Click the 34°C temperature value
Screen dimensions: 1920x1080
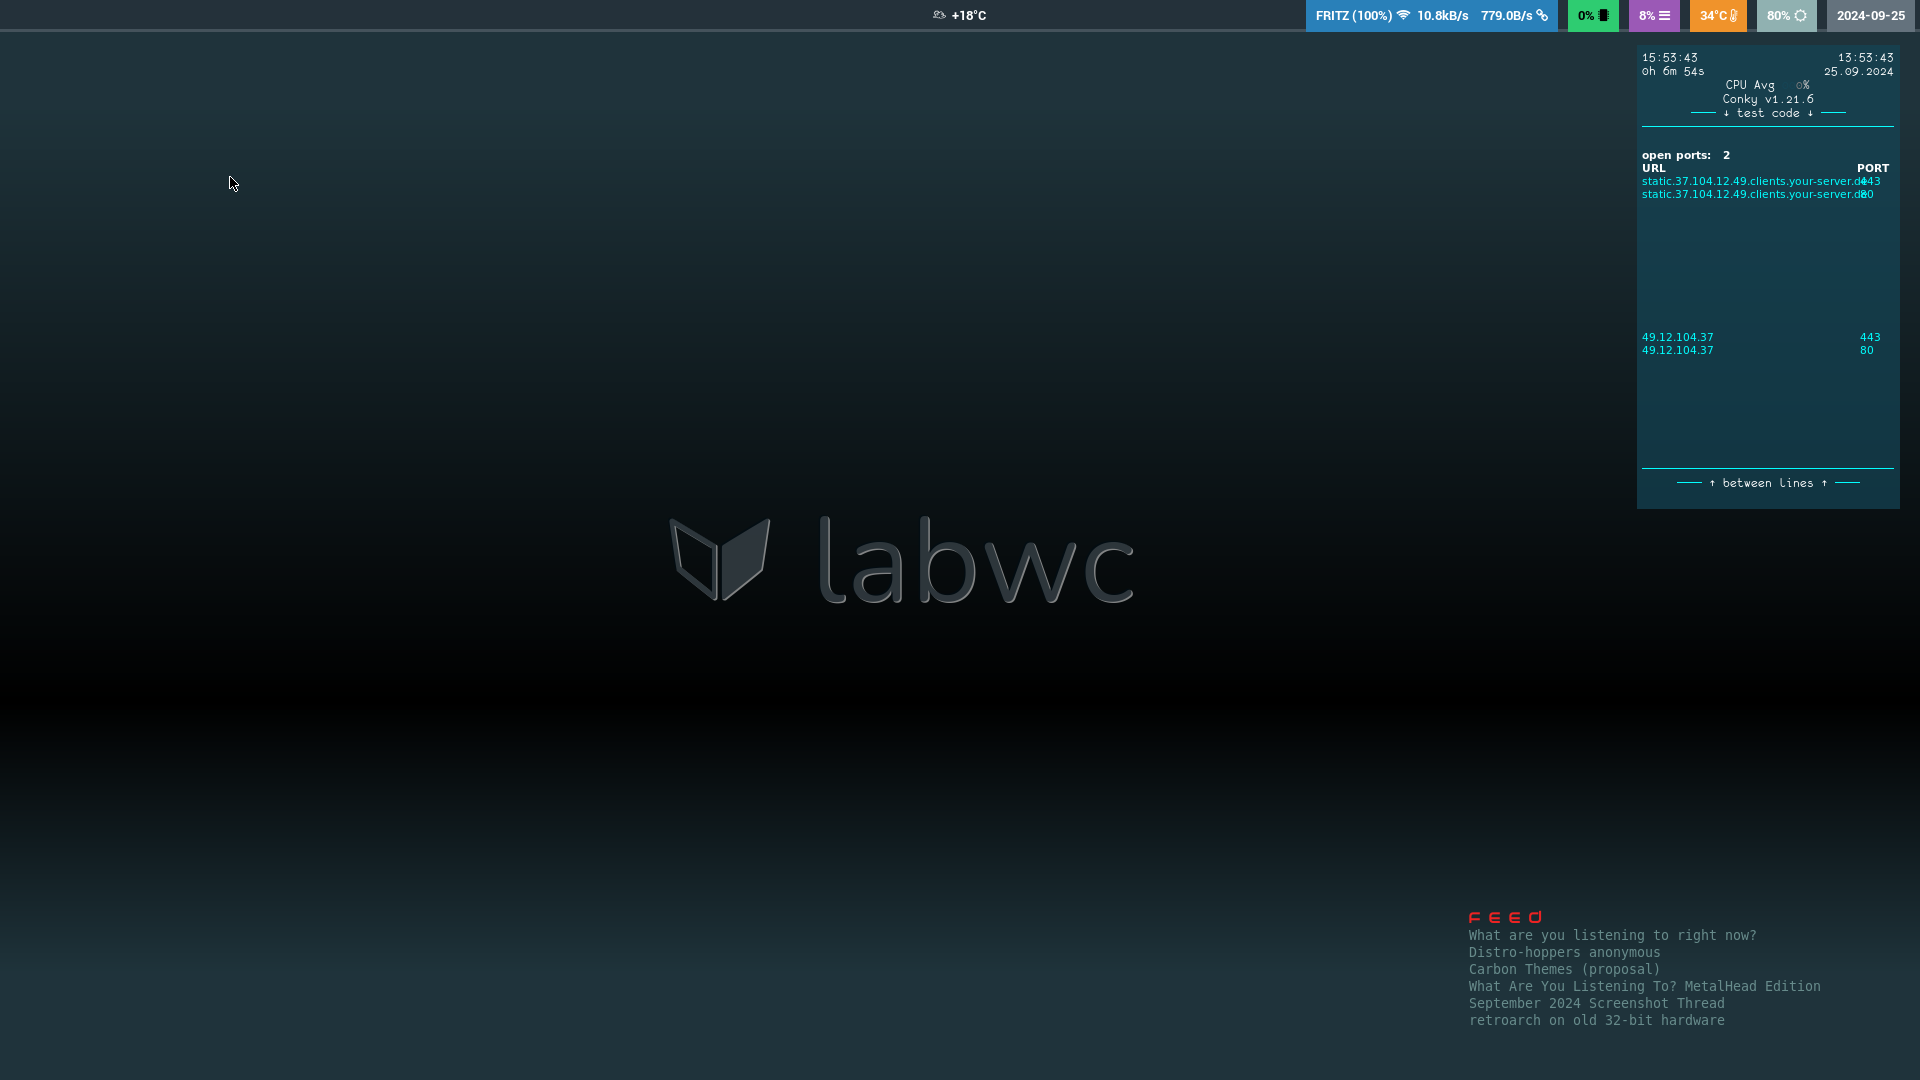1713,15
